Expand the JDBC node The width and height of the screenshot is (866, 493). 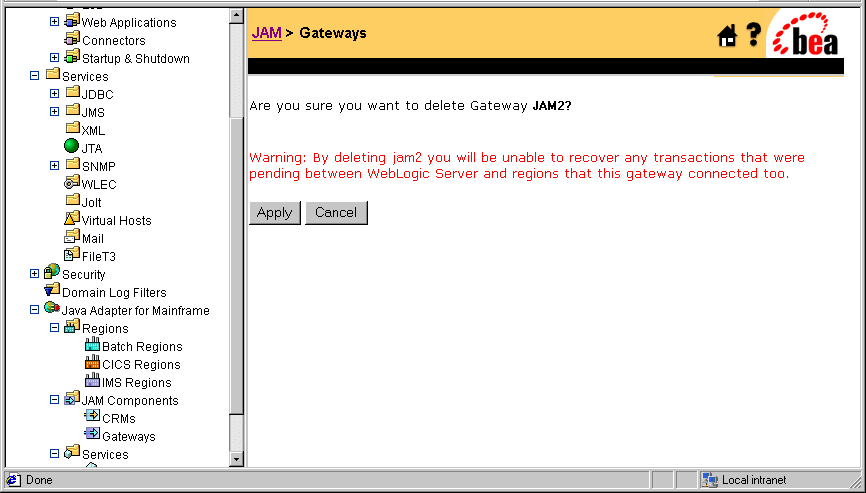[54, 94]
